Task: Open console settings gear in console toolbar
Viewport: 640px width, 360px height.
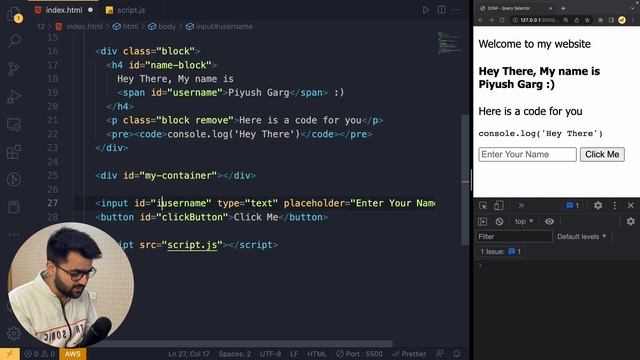Action: click(631, 222)
